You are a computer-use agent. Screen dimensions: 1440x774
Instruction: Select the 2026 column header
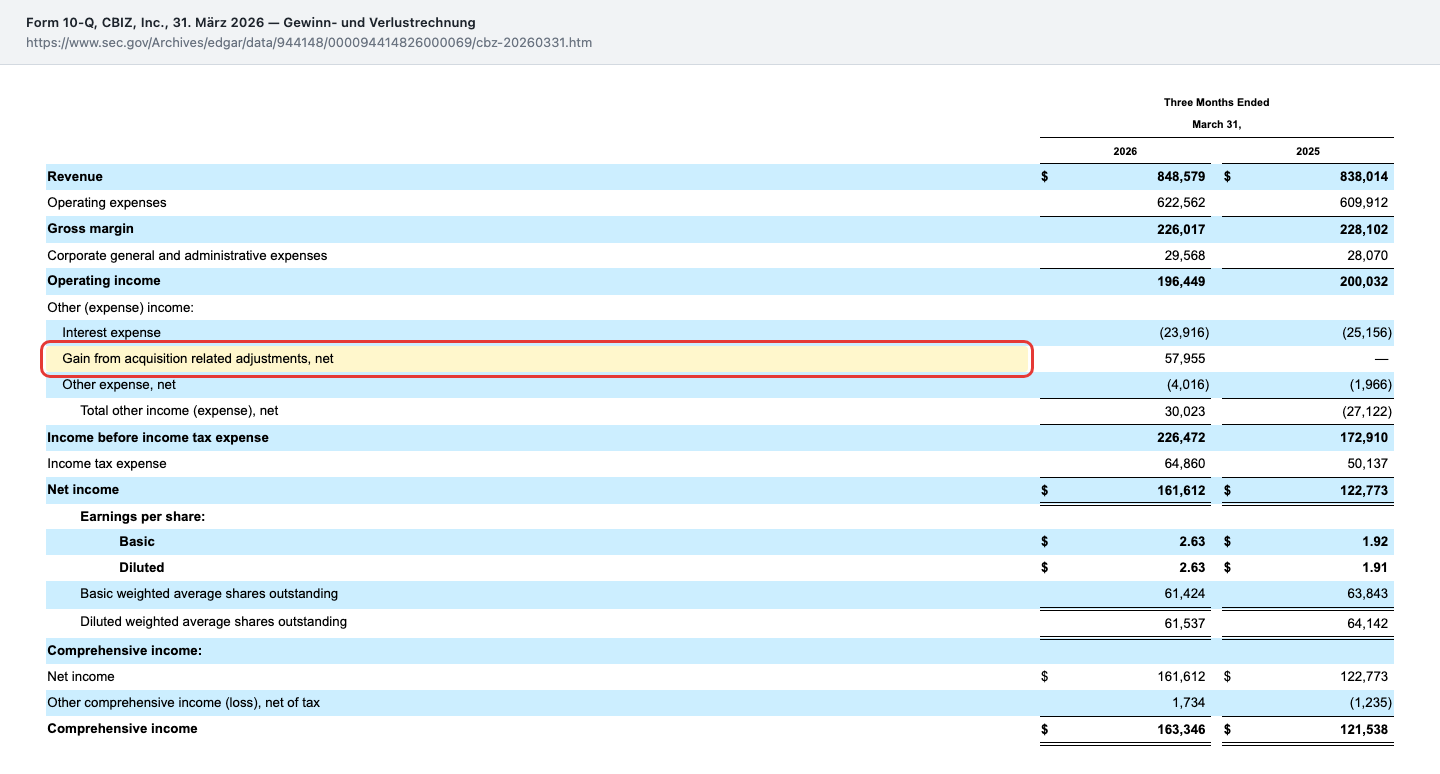1125,151
